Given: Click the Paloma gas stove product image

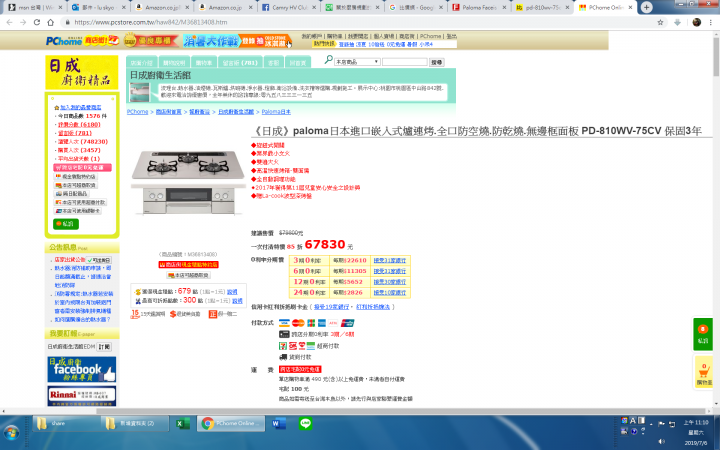Looking at the screenshot, I should pos(188,181).
